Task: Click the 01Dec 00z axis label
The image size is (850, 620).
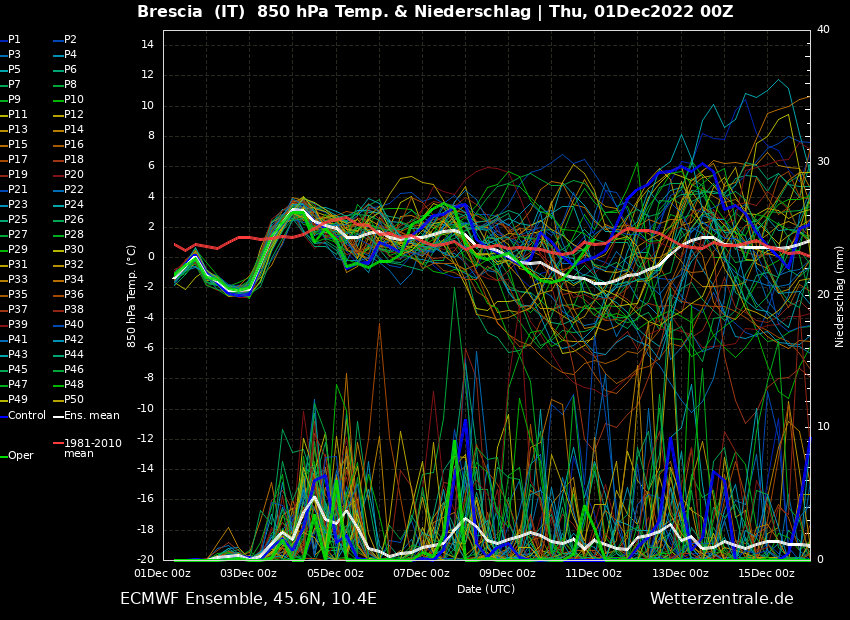Action: [x=163, y=574]
